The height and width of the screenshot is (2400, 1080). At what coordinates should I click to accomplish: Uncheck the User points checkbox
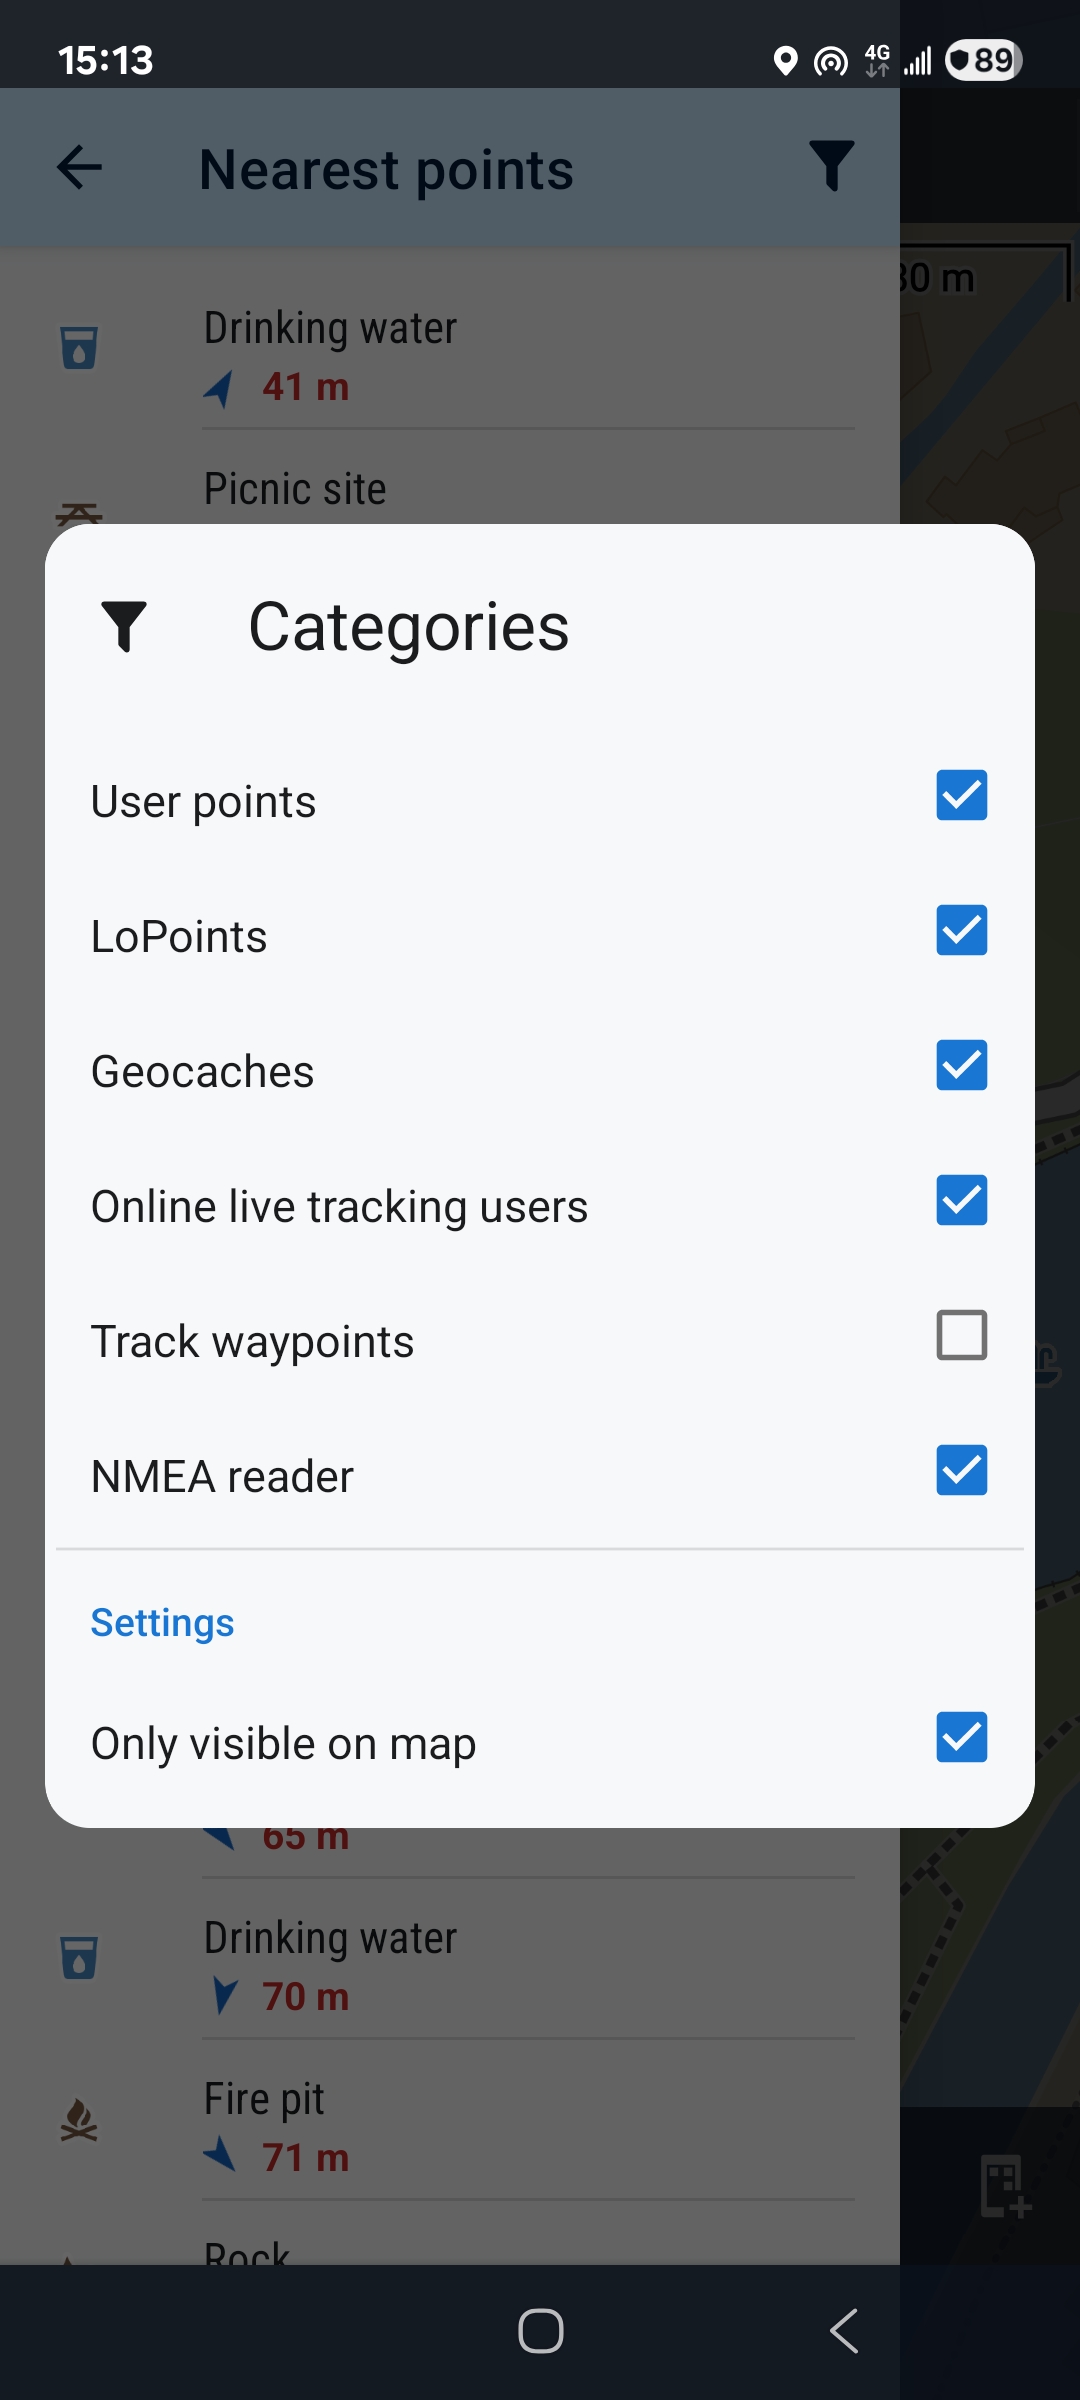961,796
